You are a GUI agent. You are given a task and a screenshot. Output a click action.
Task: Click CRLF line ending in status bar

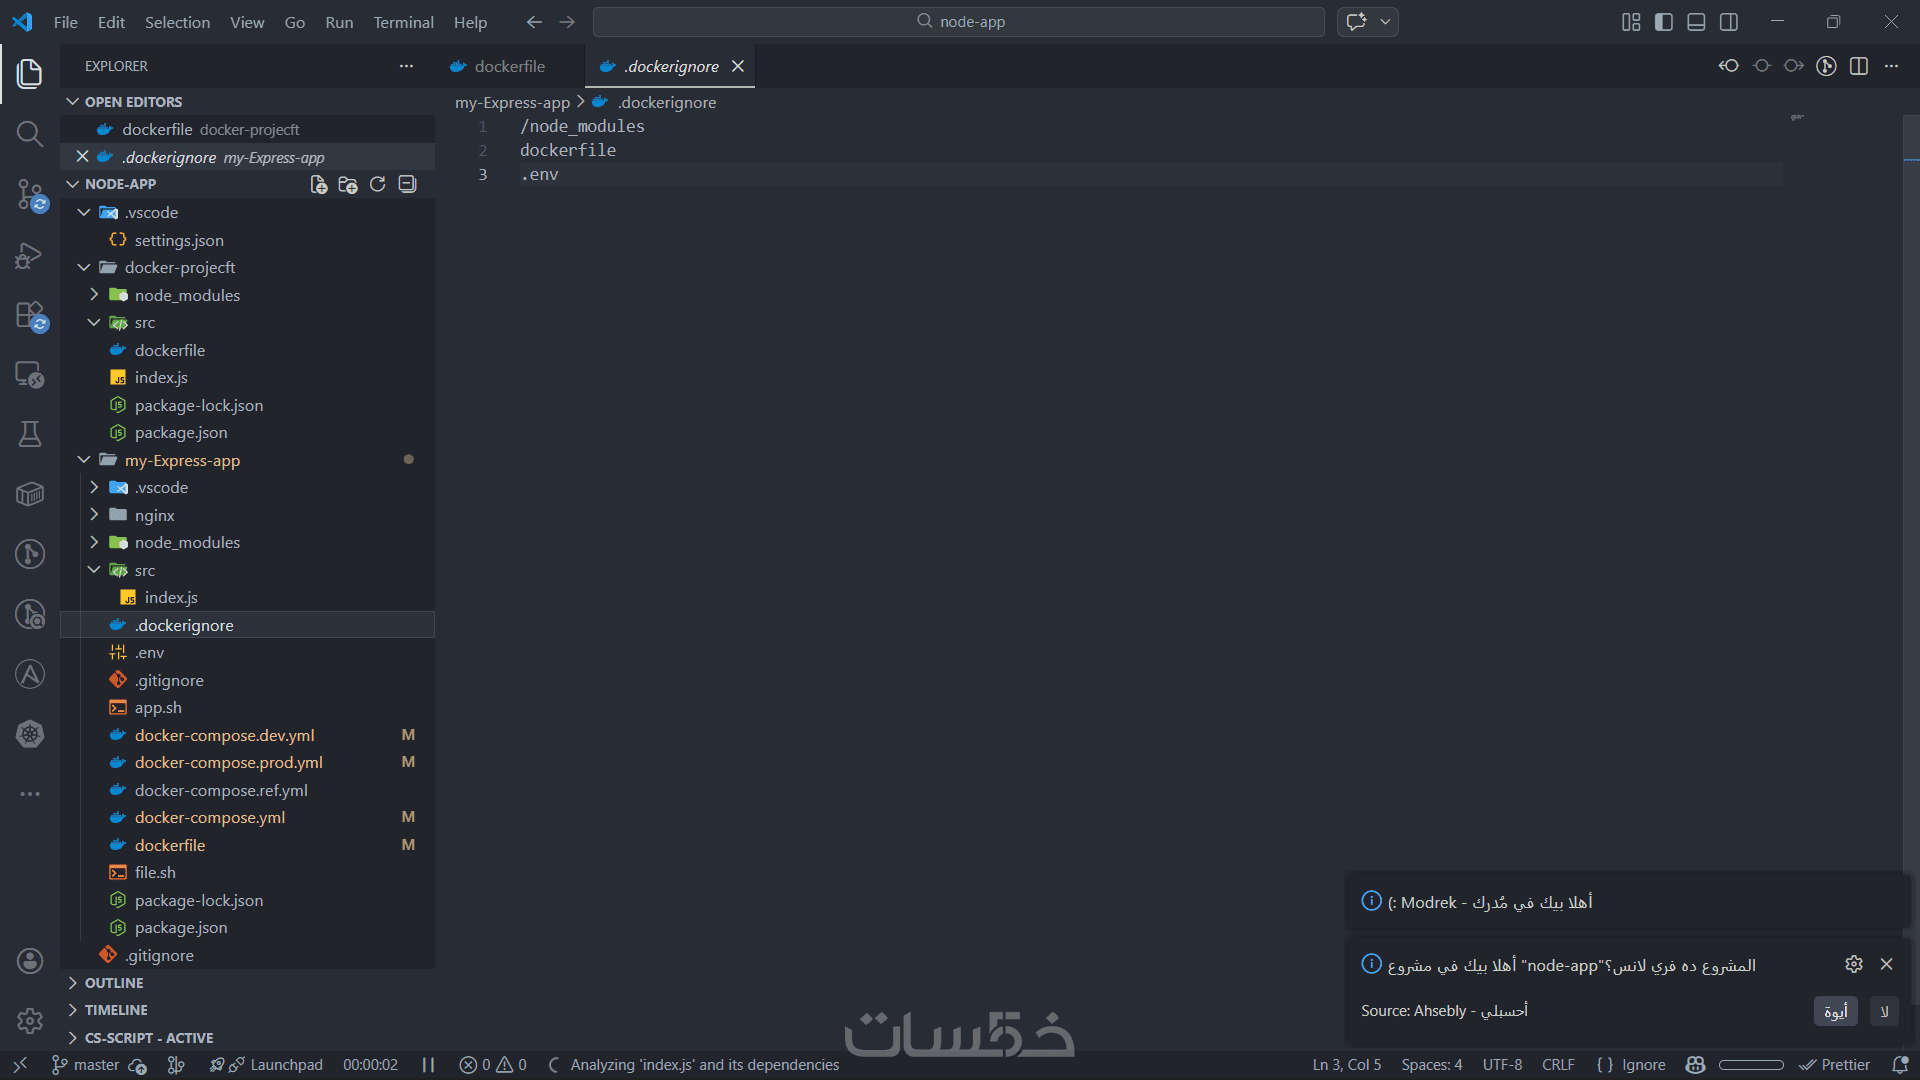pyautogui.click(x=1557, y=1065)
